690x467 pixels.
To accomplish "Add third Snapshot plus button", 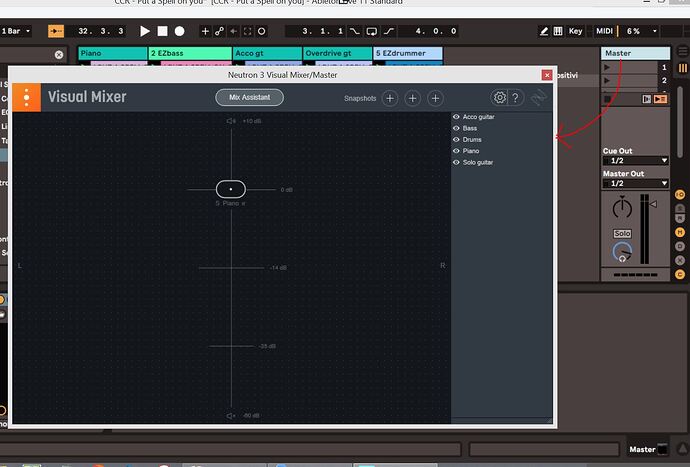I will coord(435,98).
